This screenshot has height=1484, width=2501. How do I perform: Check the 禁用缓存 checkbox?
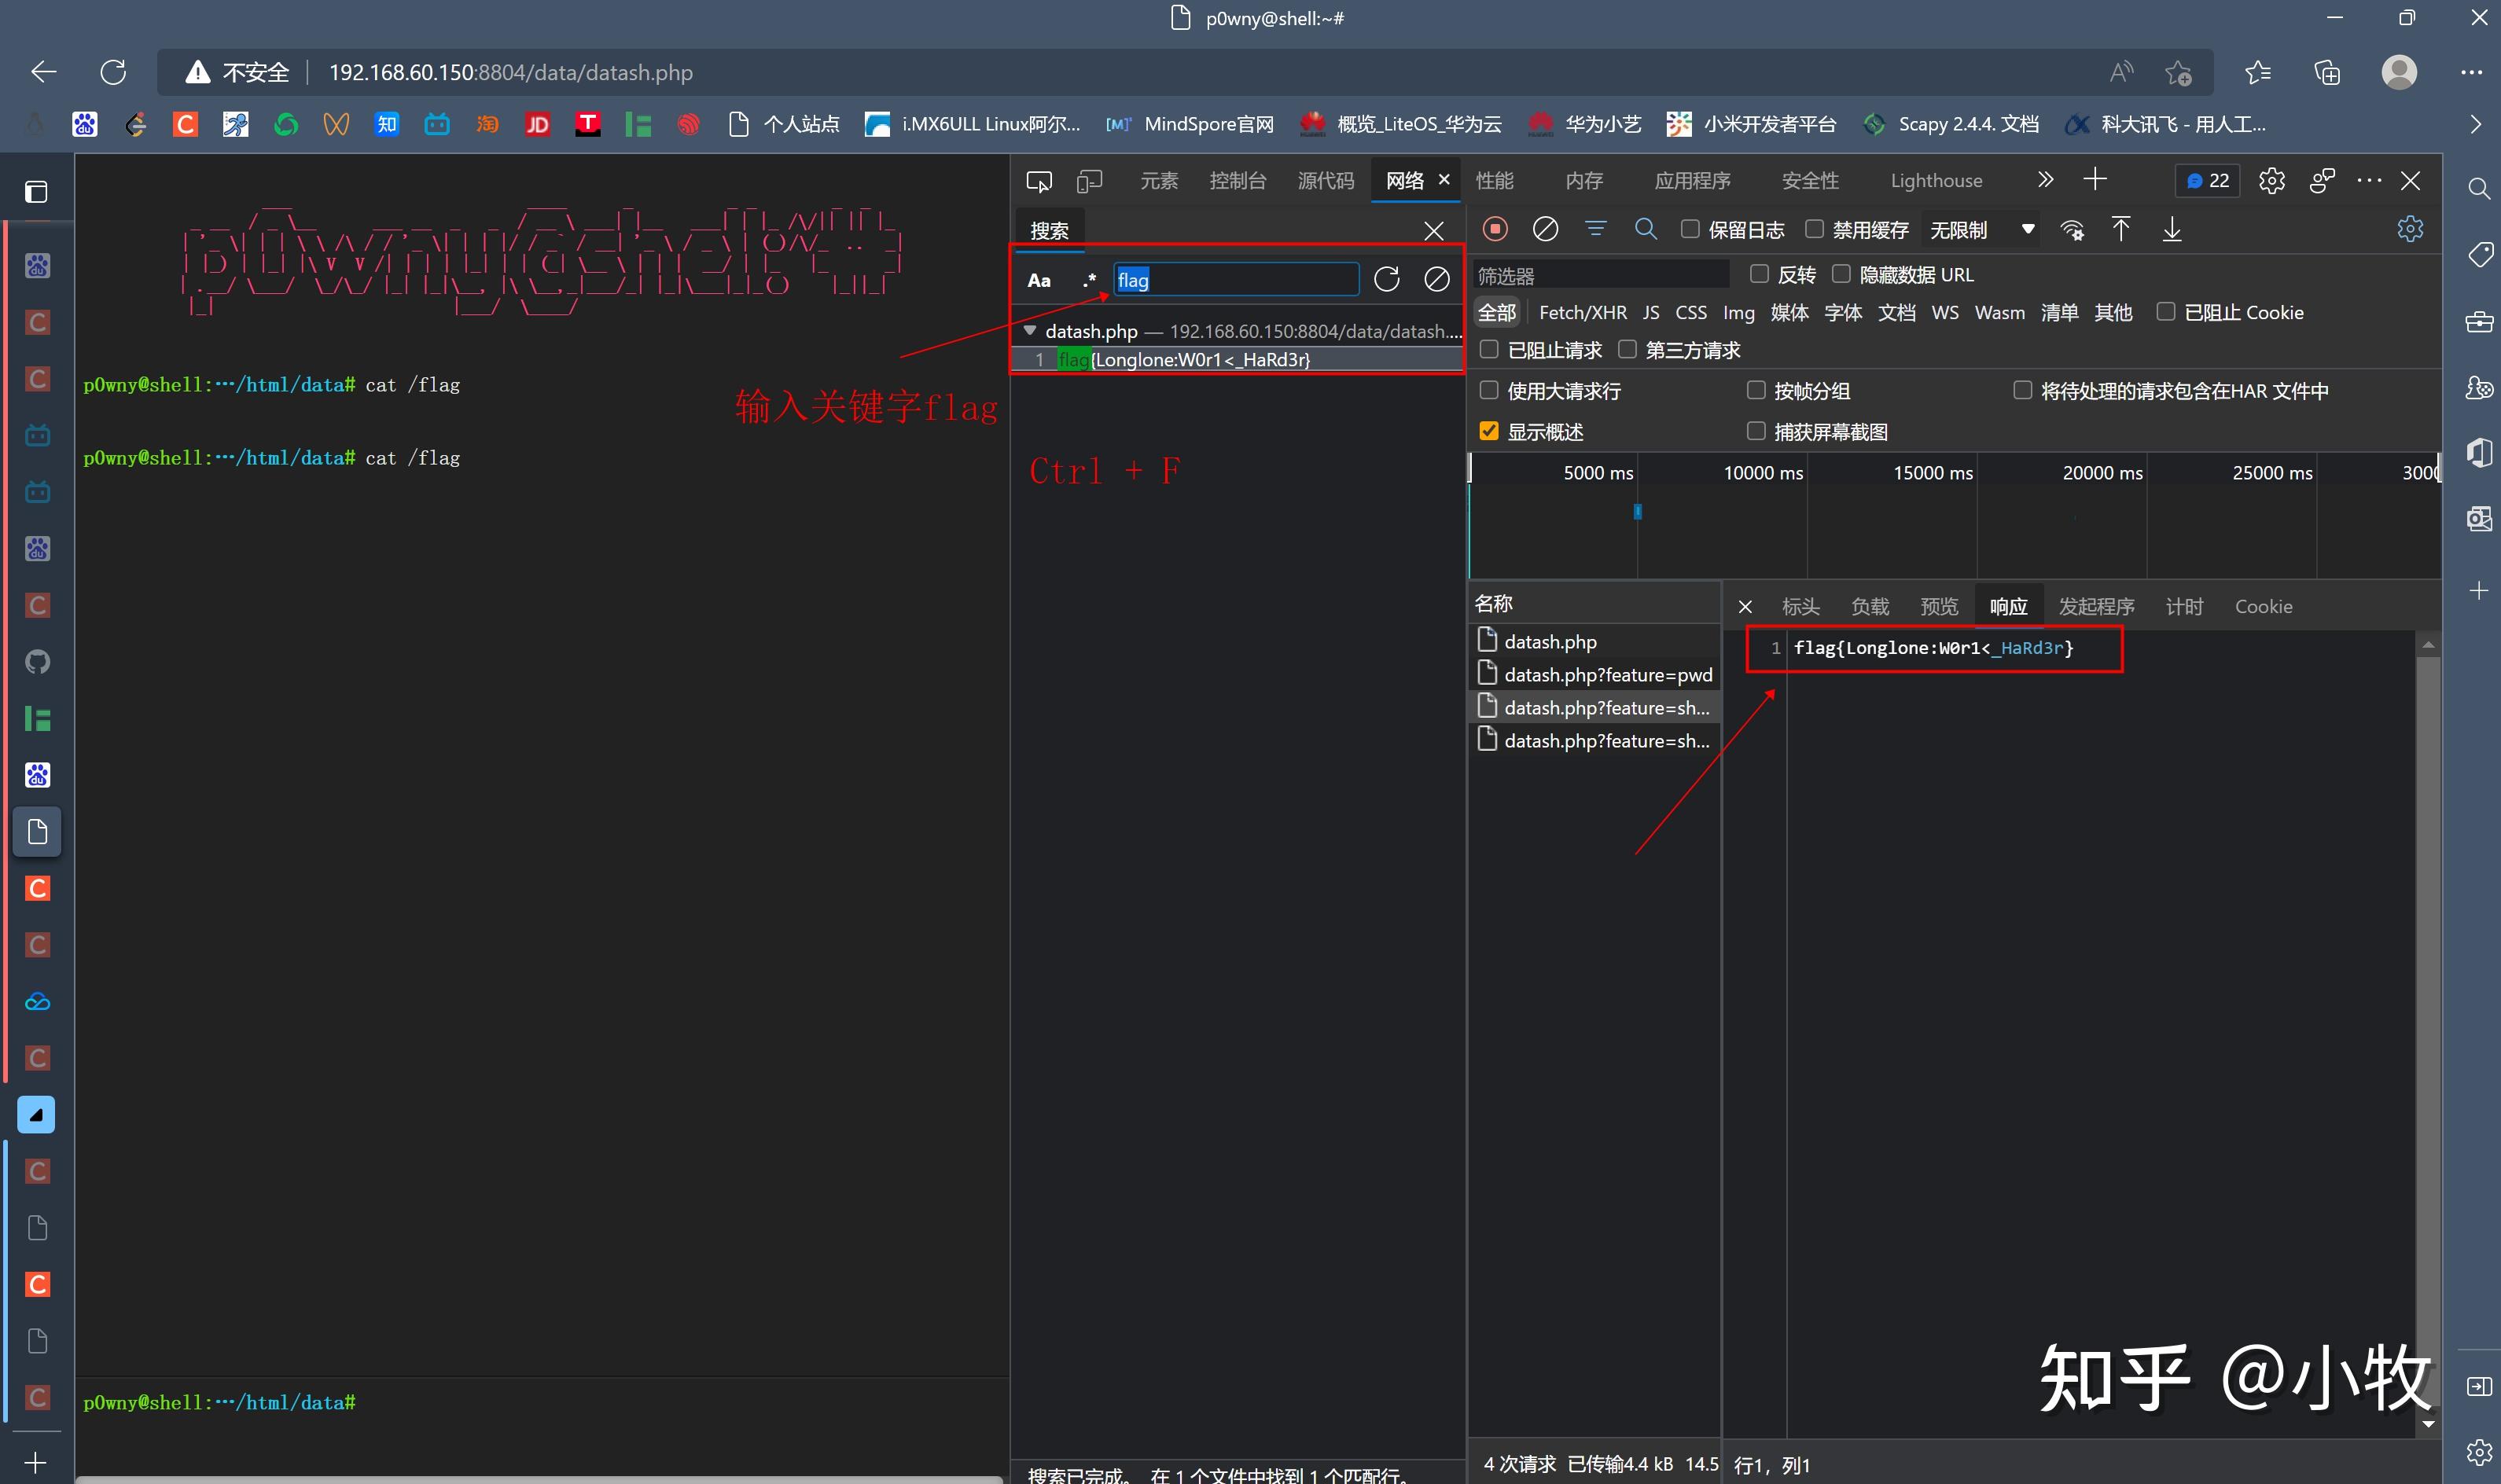tap(1814, 229)
